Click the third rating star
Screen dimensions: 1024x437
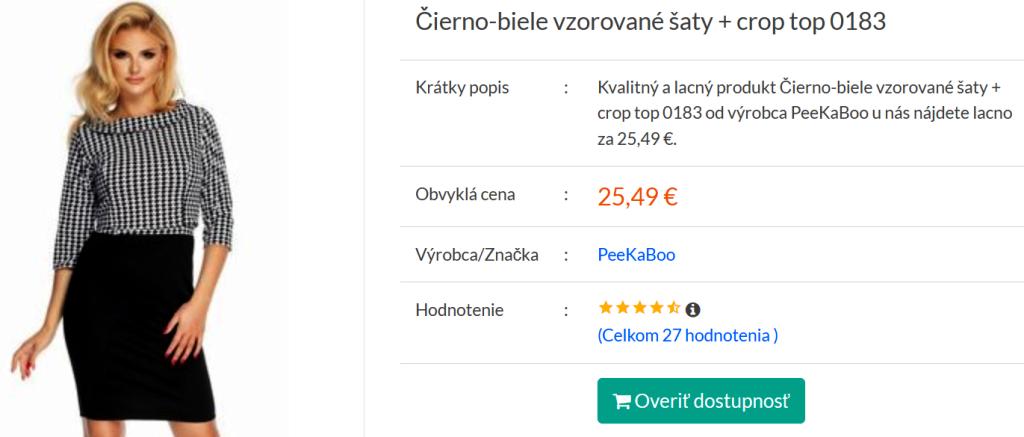639,308
